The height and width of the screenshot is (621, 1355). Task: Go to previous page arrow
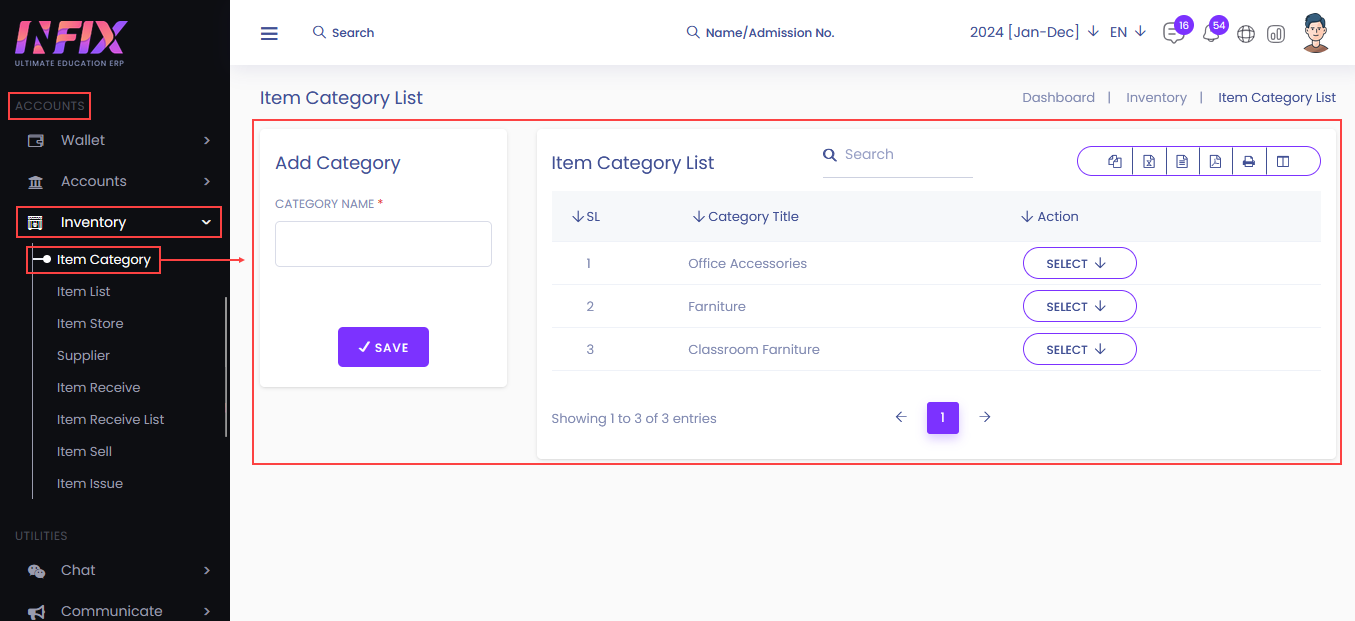pos(901,417)
